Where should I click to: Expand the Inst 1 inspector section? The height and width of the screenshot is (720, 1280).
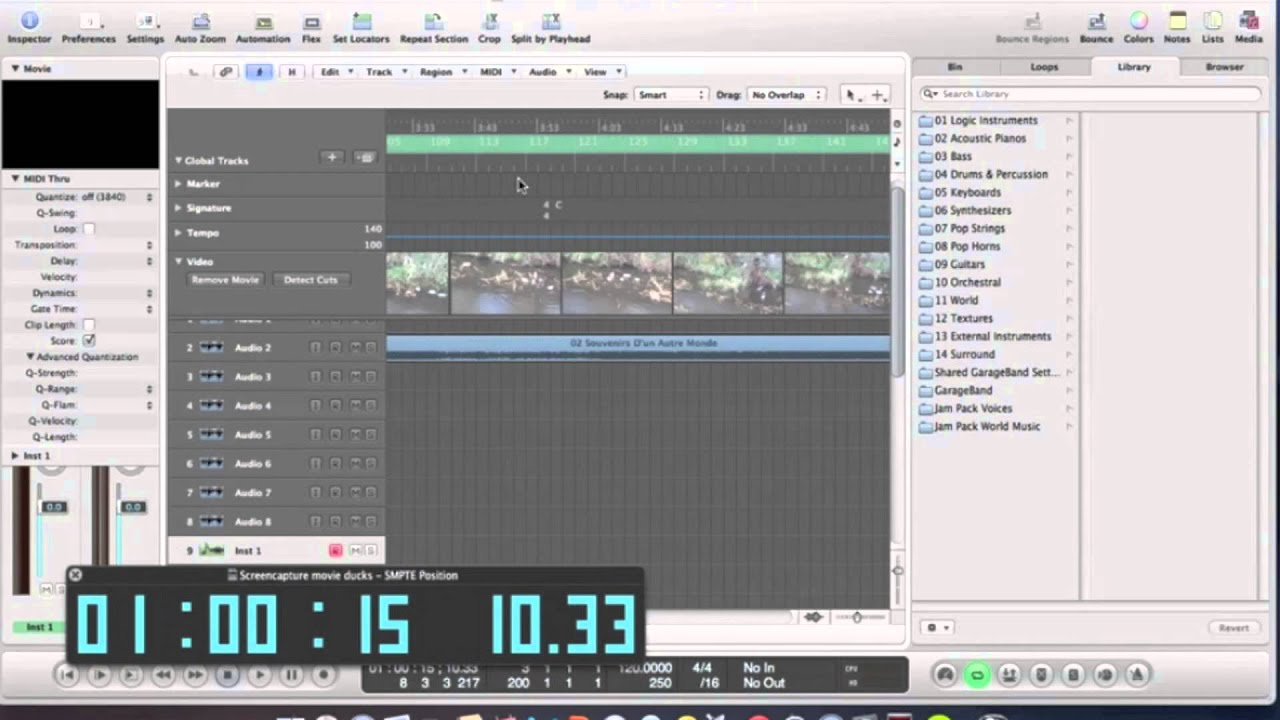point(15,456)
